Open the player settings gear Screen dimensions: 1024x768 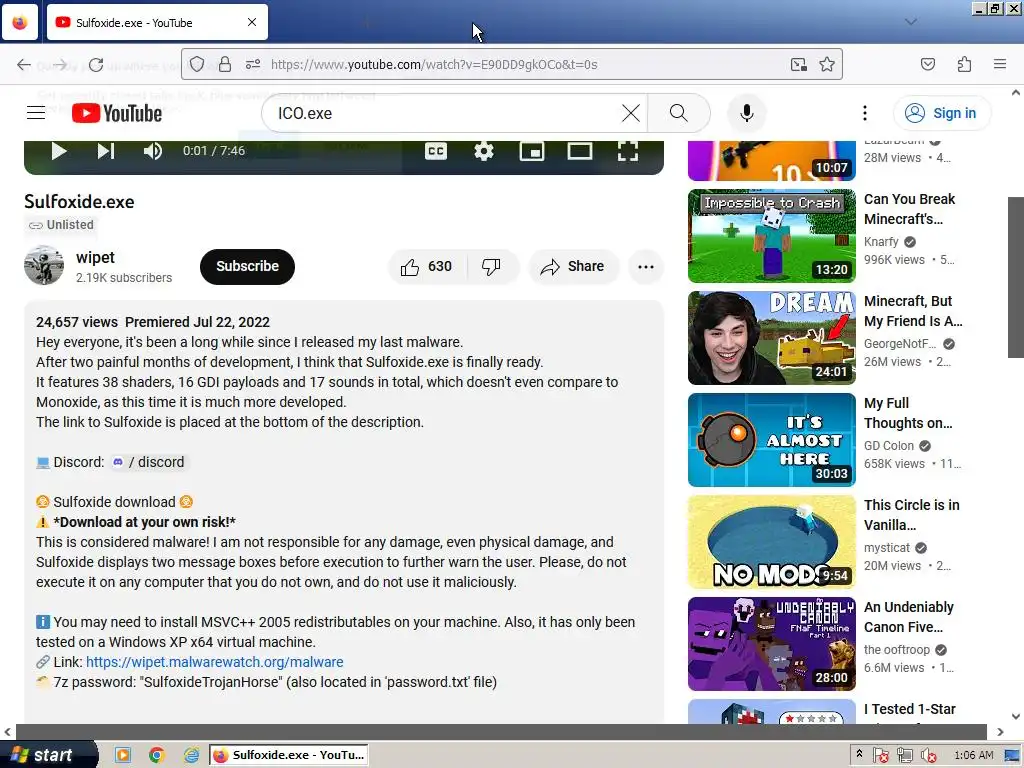(484, 152)
